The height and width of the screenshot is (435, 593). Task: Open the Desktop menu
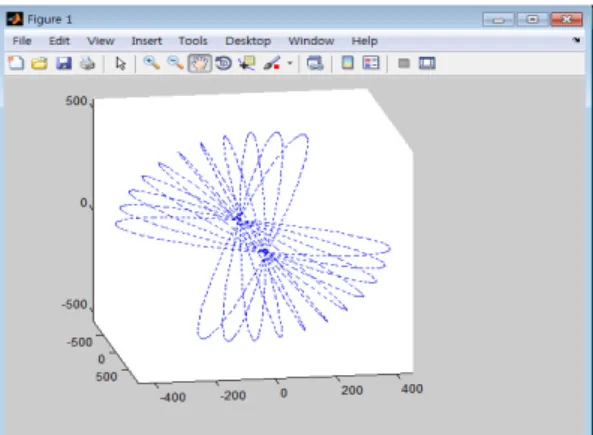(248, 41)
